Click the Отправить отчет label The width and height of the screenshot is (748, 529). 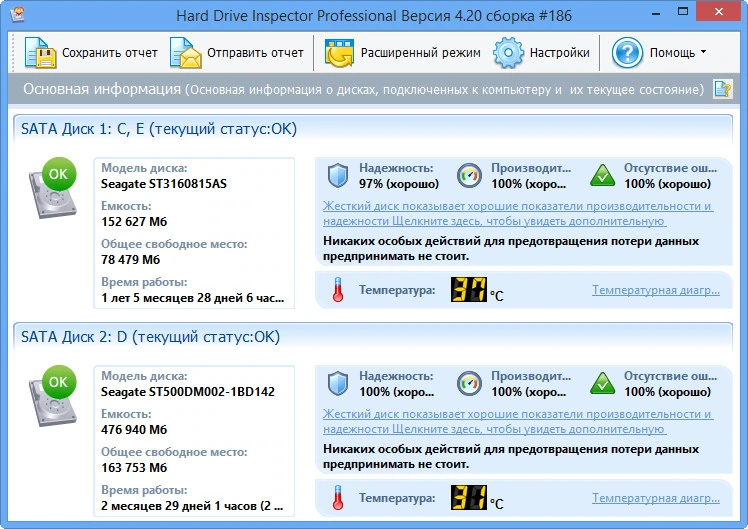pyautogui.click(x=255, y=52)
